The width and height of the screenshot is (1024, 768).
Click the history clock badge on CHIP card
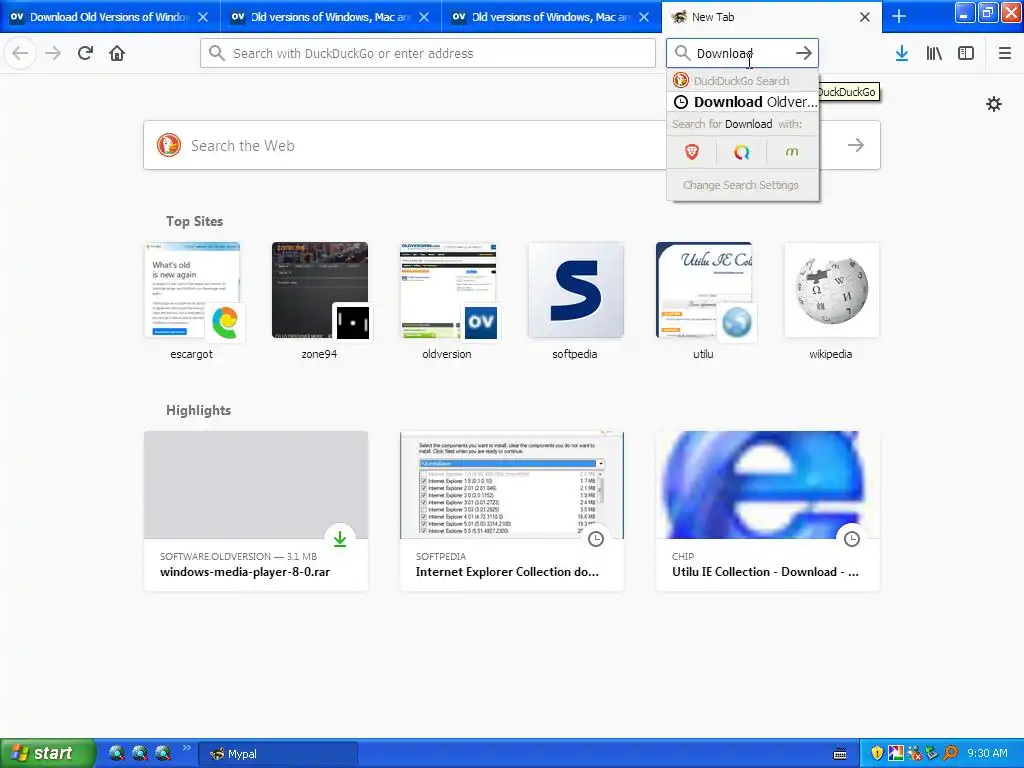coord(852,539)
